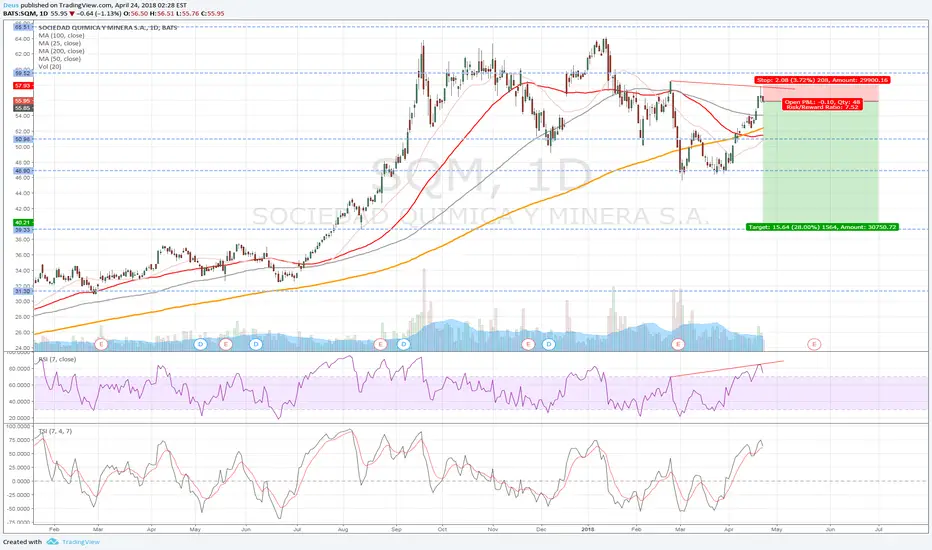Click the Jul label at the axis far right
Screen dimensions: 932x550
click(x=879, y=529)
